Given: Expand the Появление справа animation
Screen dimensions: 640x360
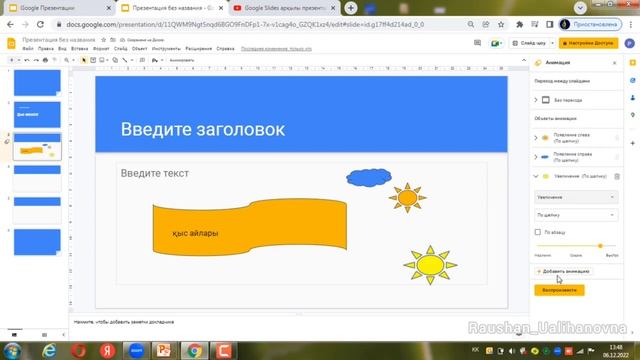Looking at the screenshot, I should 536,157.
